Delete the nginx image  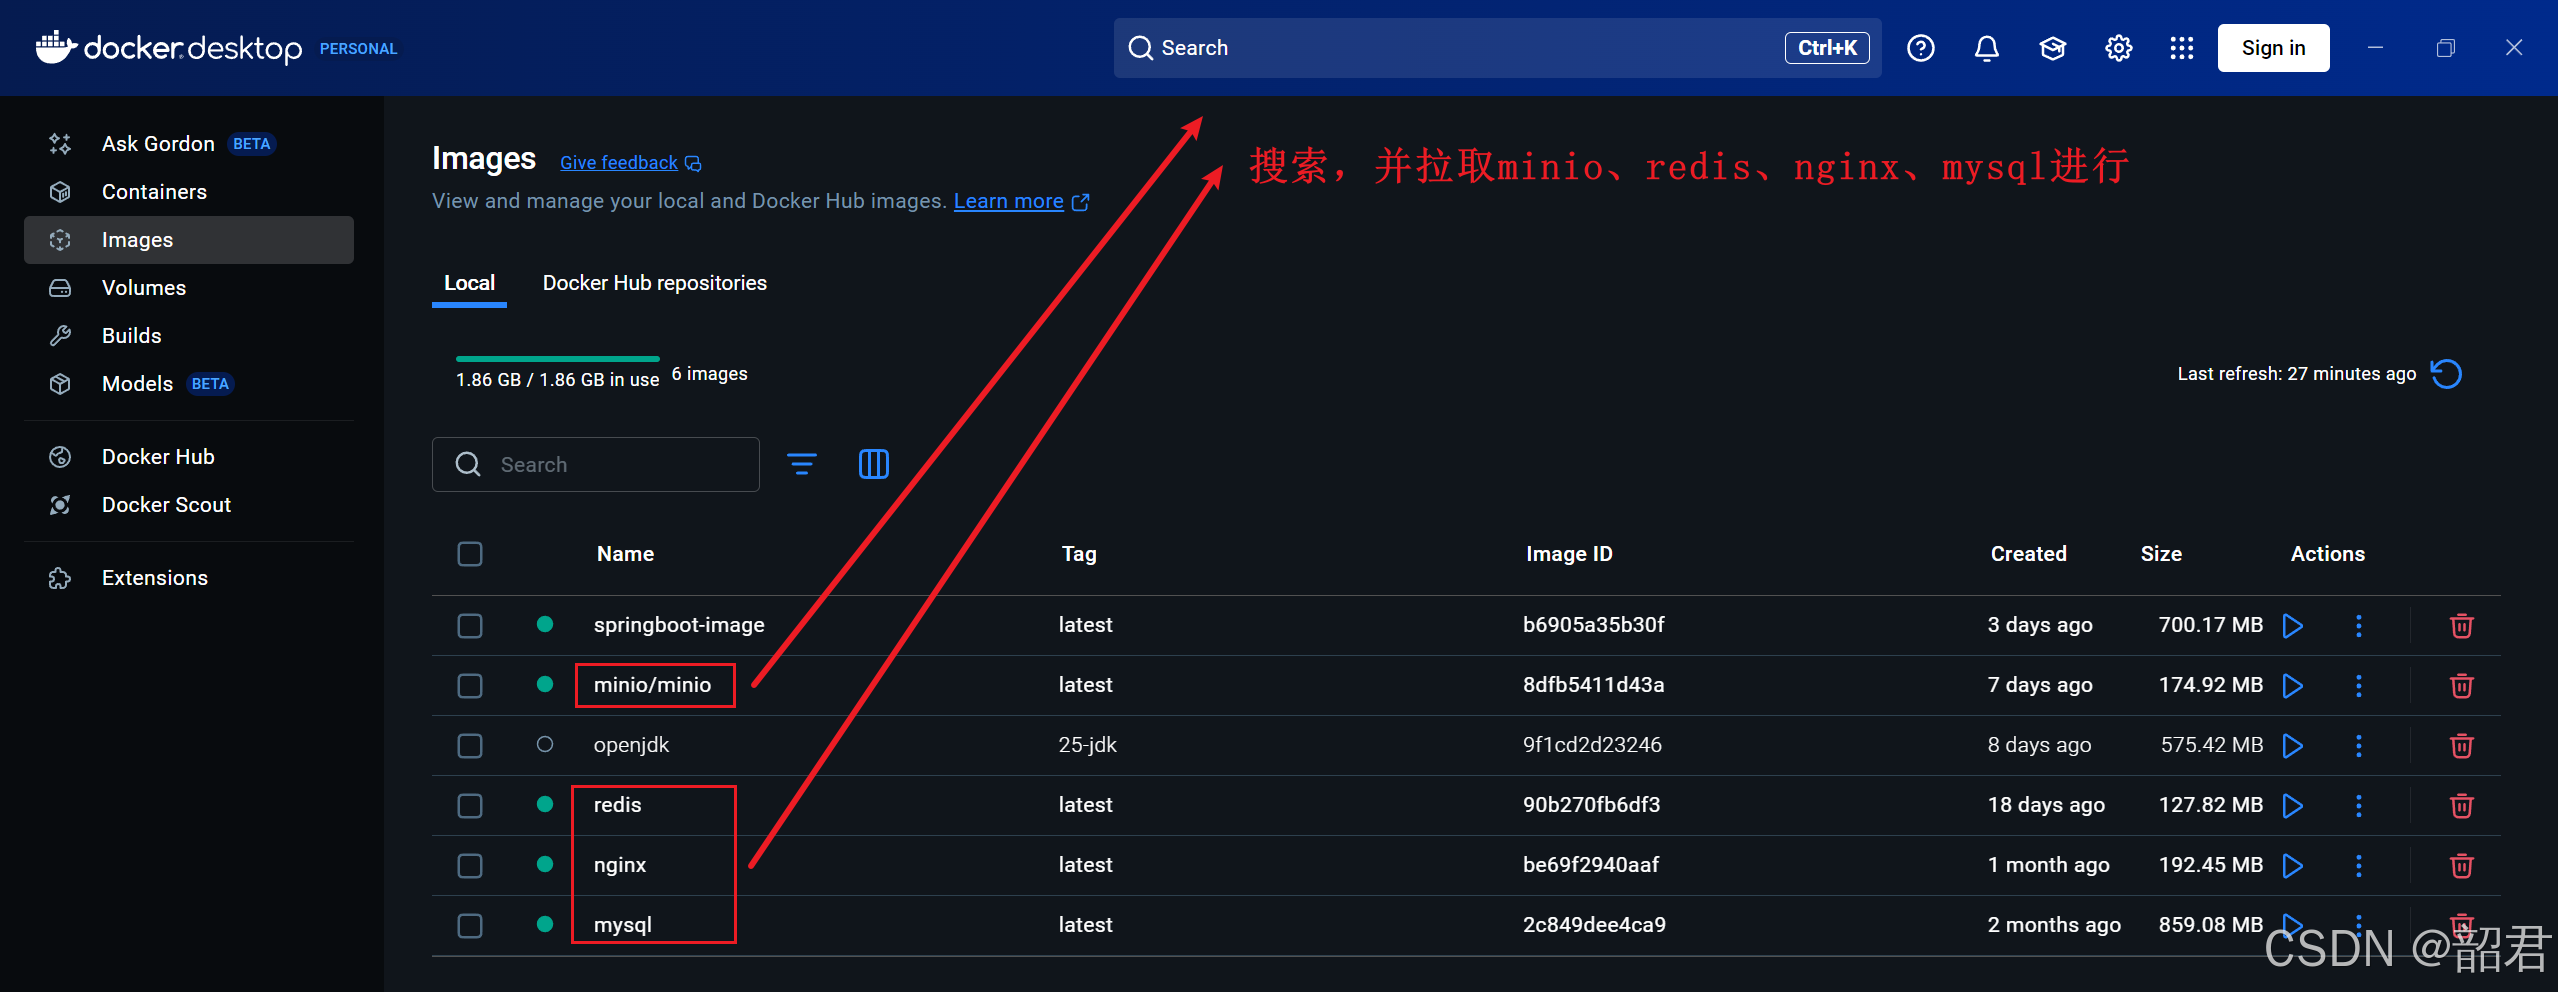2462,866
